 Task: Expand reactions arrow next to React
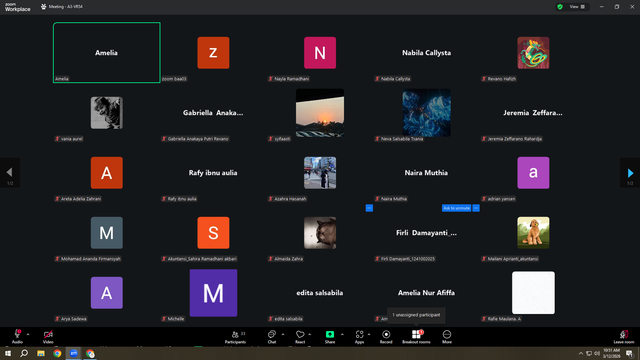tap(310, 334)
